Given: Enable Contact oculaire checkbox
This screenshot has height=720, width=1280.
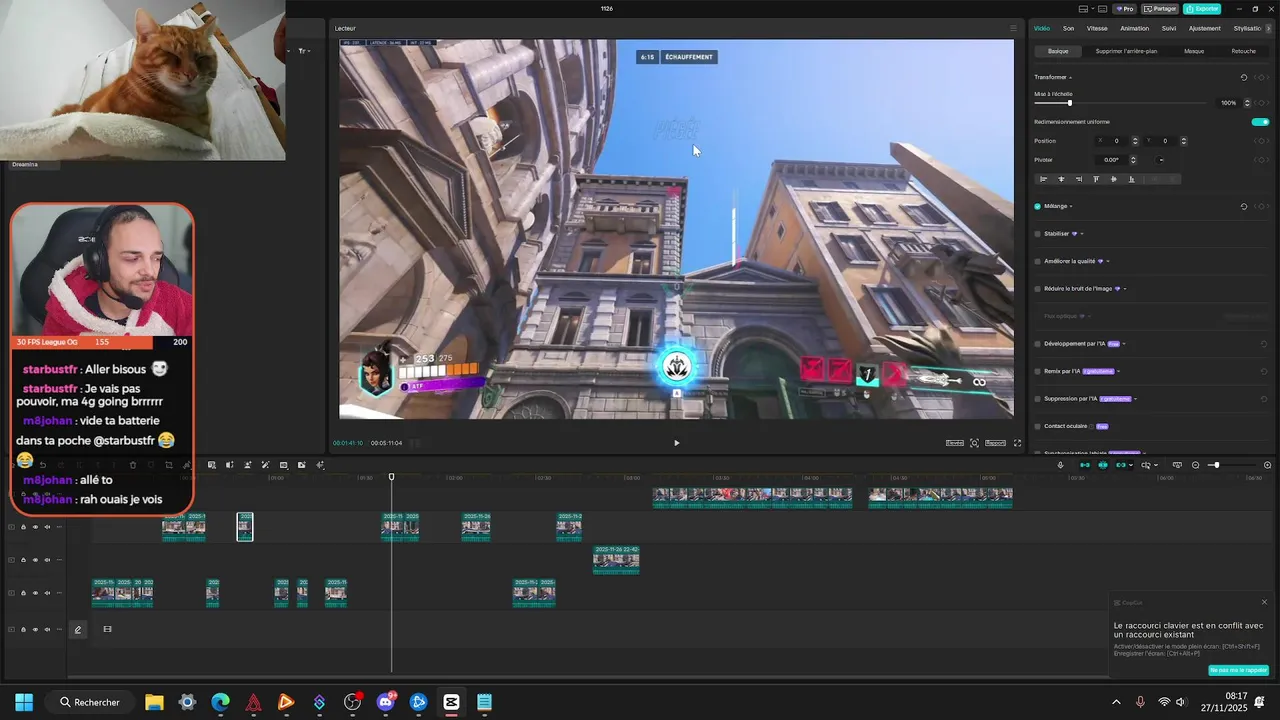Looking at the screenshot, I should coord(1038,426).
